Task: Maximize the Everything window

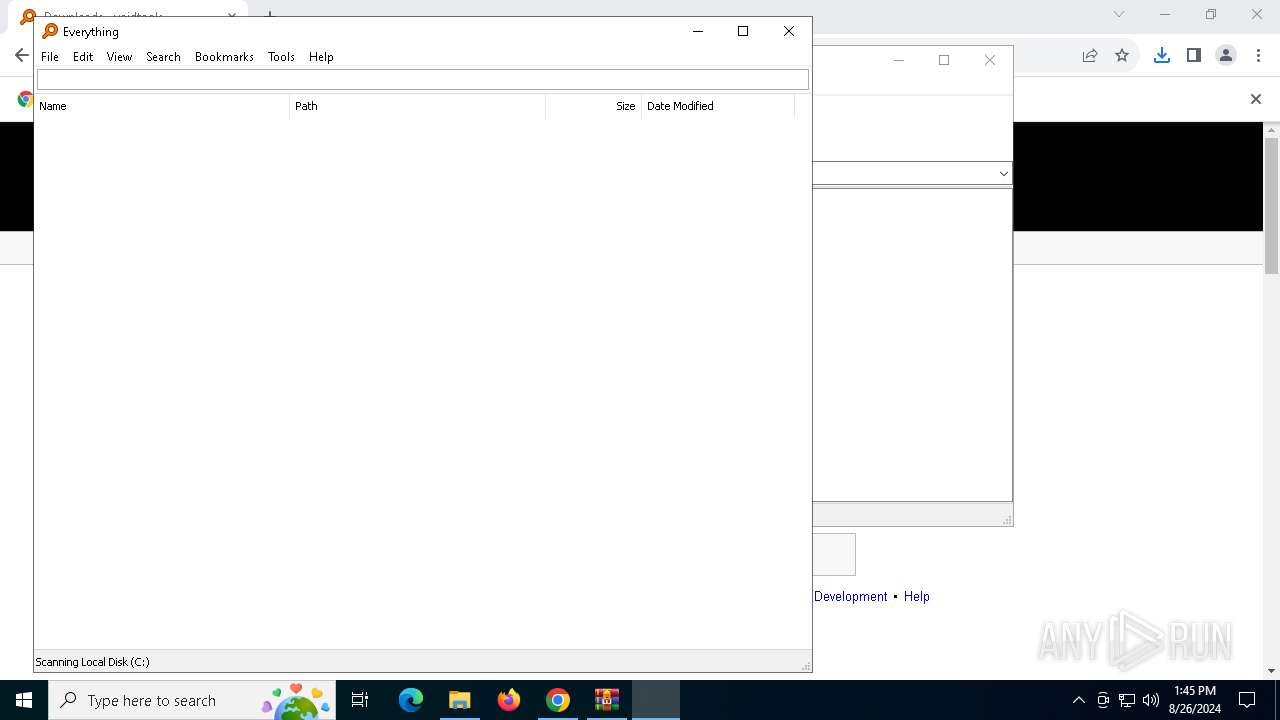Action: click(x=743, y=31)
